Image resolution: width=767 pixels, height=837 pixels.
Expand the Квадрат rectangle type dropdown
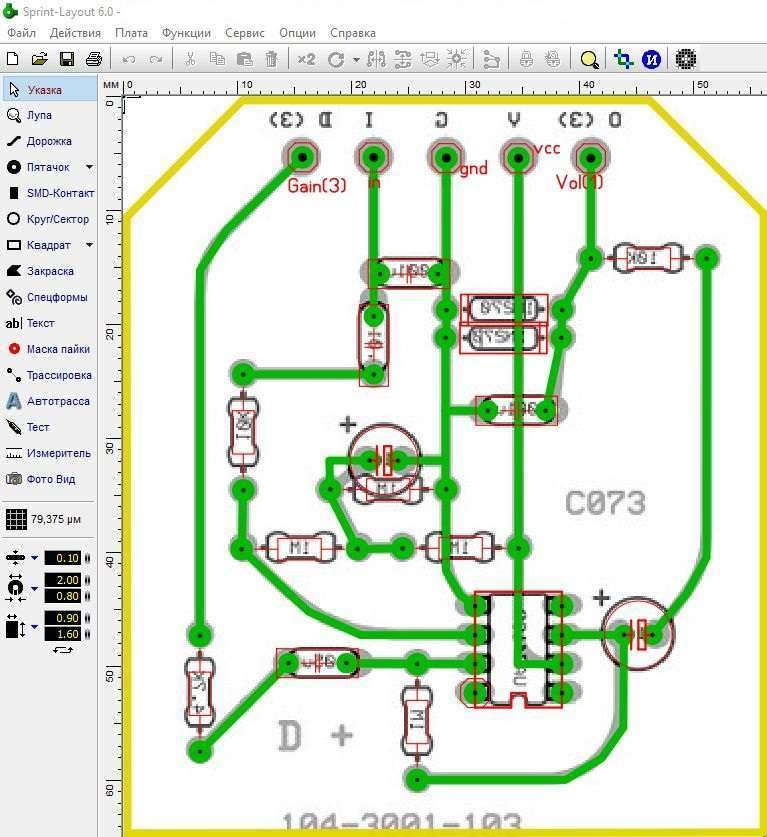pos(89,245)
